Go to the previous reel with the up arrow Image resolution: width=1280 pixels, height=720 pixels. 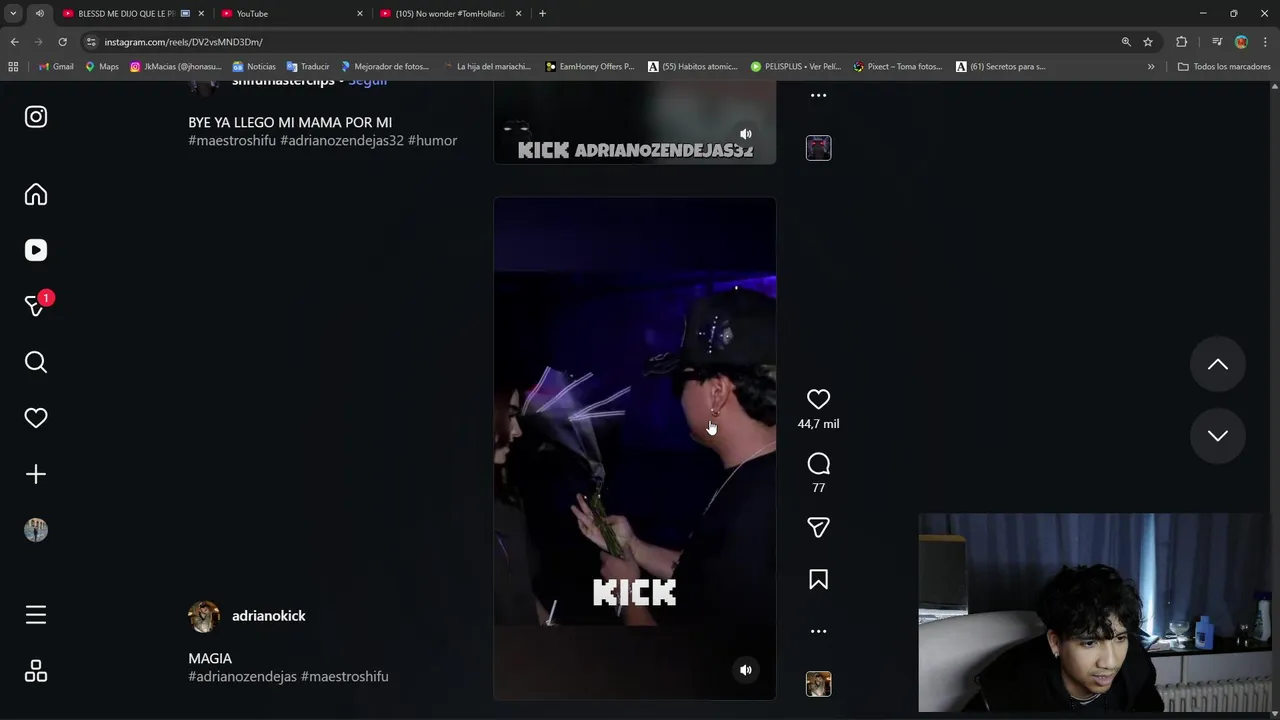coord(1217,365)
